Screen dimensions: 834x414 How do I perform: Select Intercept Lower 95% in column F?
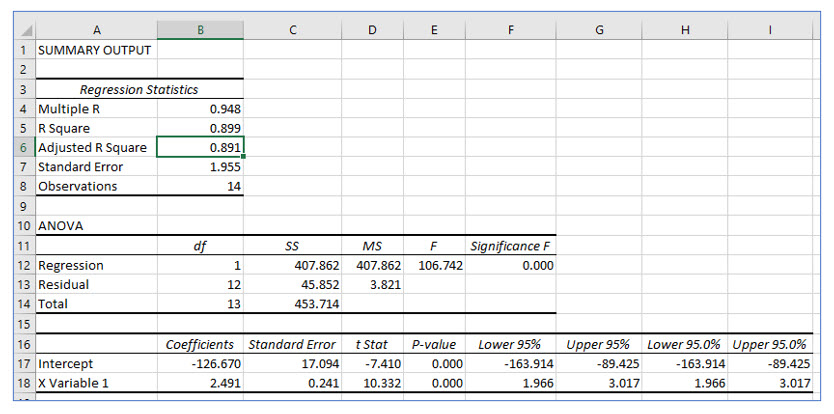(511, 364)
